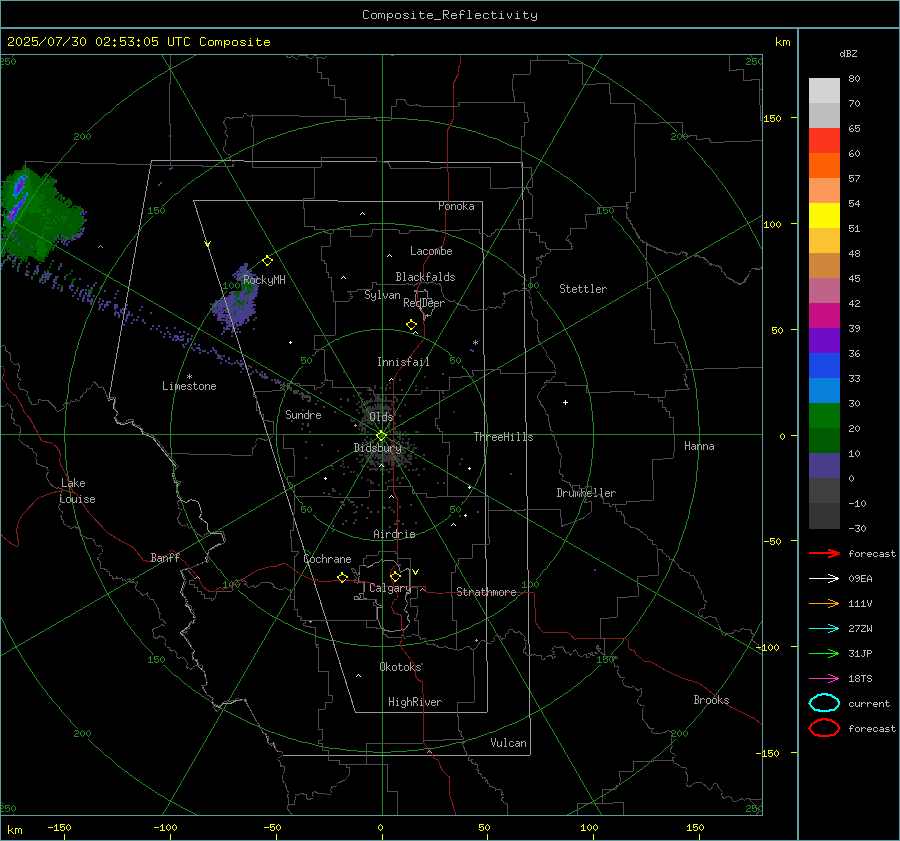Click the red forecast ellipse legend icon
900x841 pixels.
click(824, 728)
